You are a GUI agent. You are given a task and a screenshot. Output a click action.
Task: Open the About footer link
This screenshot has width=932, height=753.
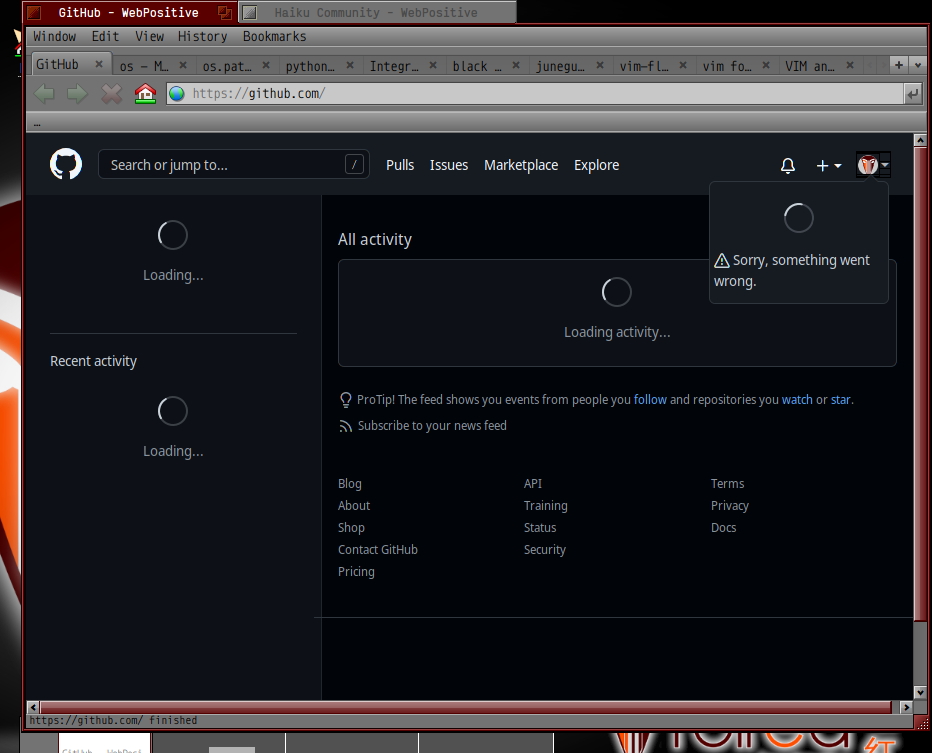coord(354,506)
